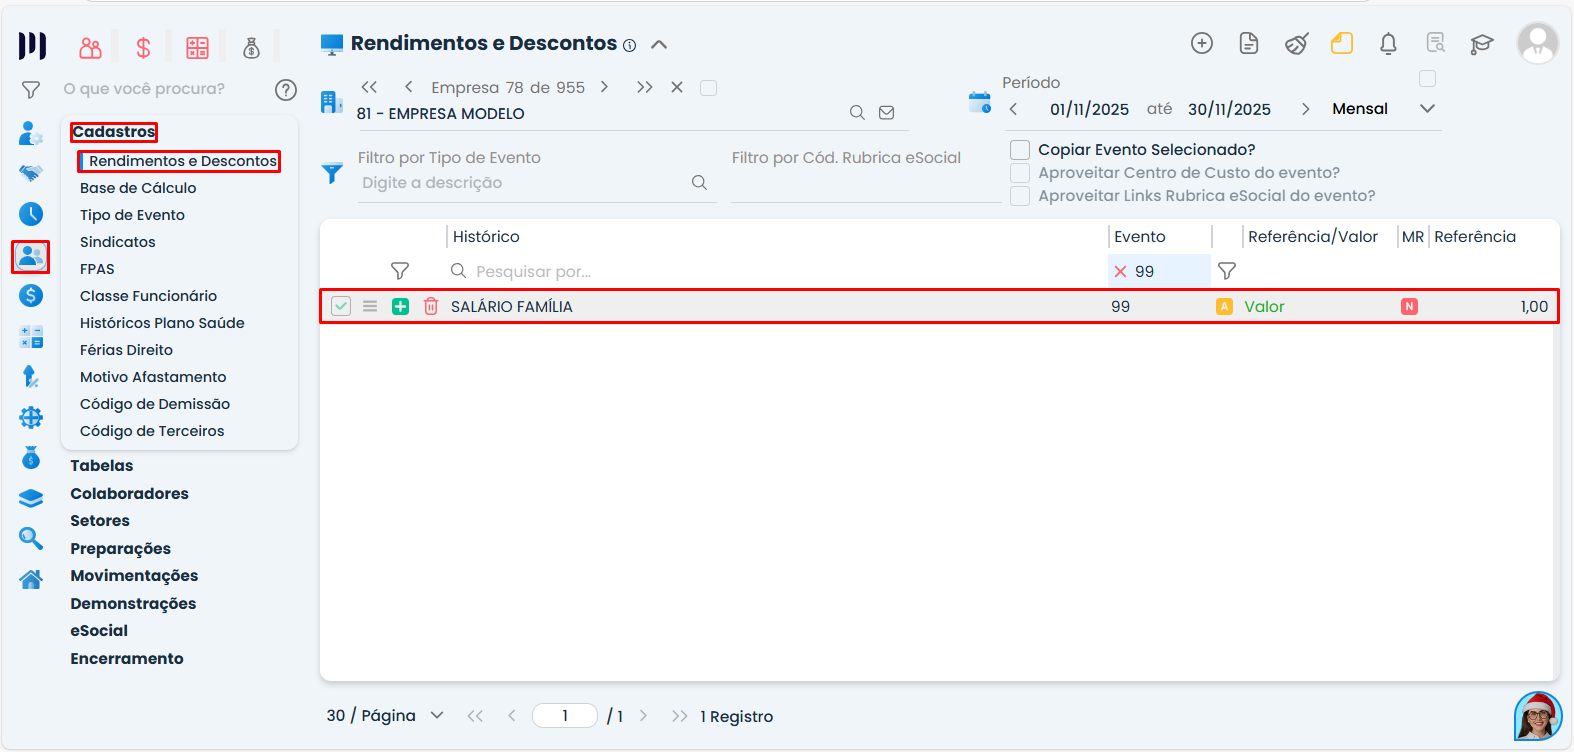Image resolution: width=1574 pixels, height=752 pixels.
Task: Click green plus on SALÁRIO FAMÍLIA row
Action: [x=400, y=306]
